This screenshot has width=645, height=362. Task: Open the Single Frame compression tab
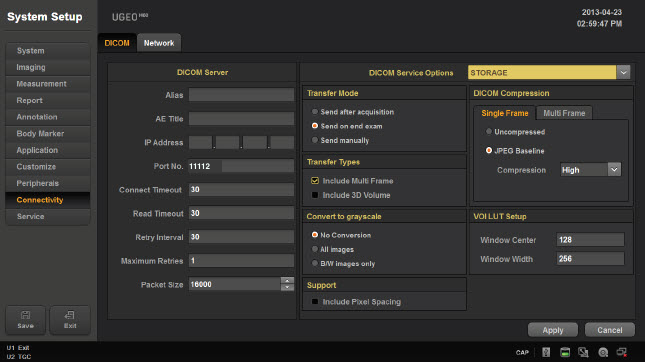coord(505,113)
